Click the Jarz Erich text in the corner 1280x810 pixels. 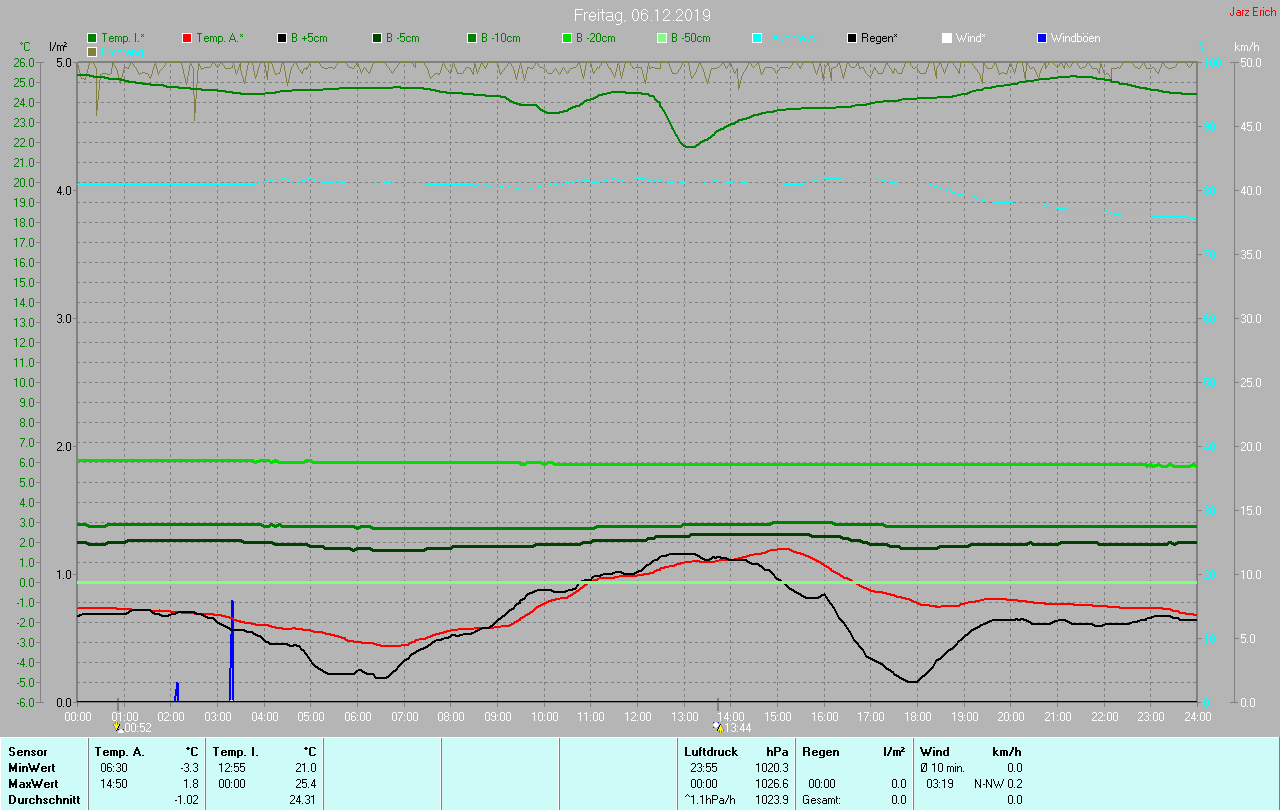(x=1252, y=13)
